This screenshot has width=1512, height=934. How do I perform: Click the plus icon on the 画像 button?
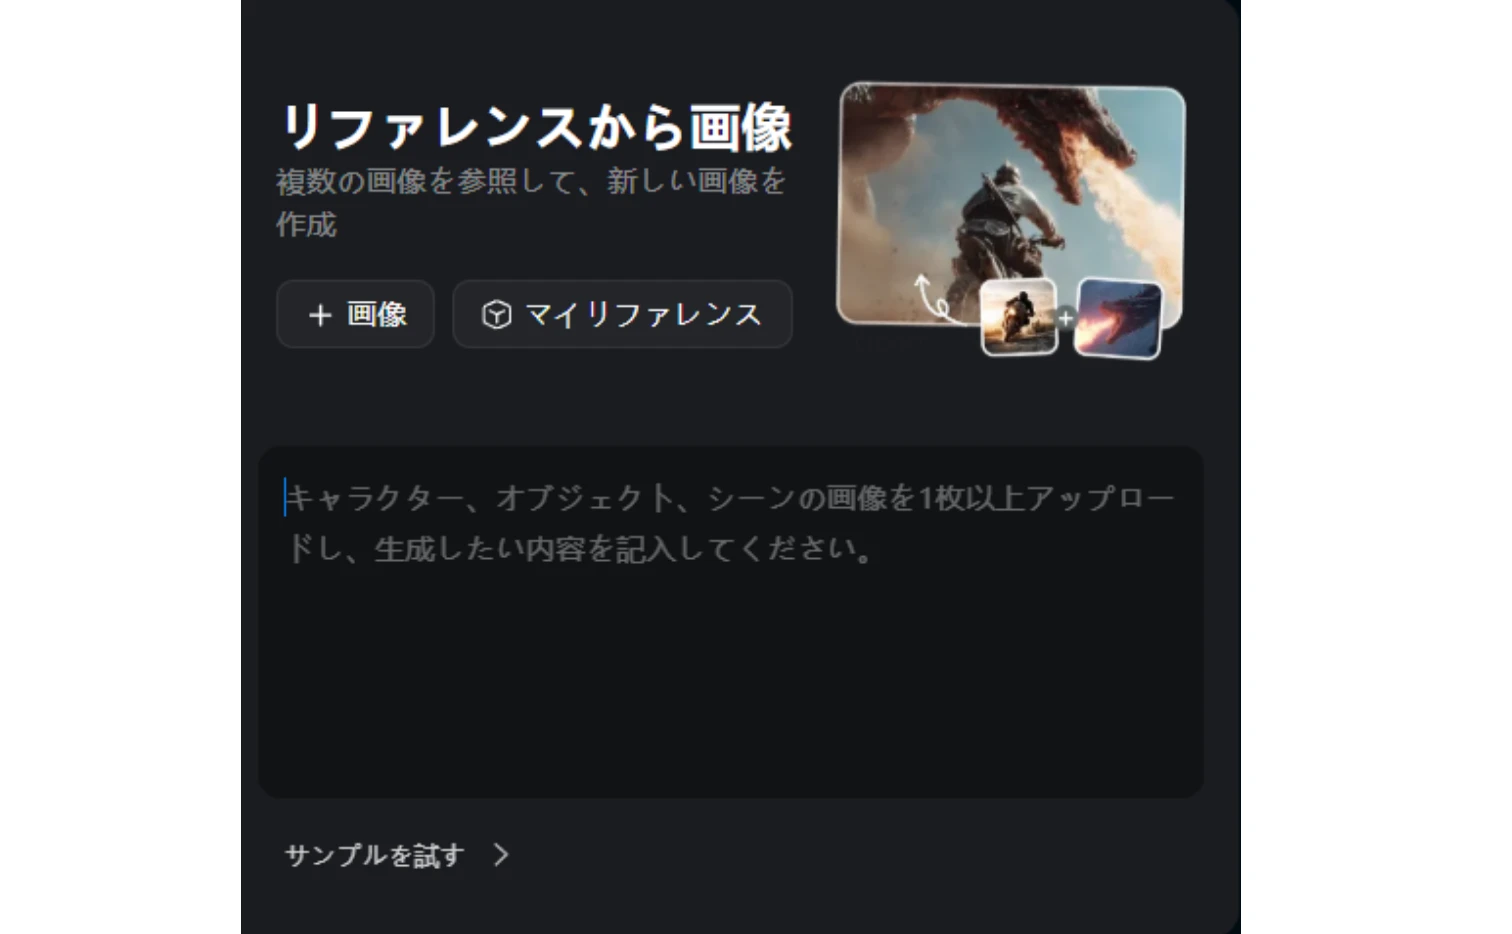coord(320,315)
